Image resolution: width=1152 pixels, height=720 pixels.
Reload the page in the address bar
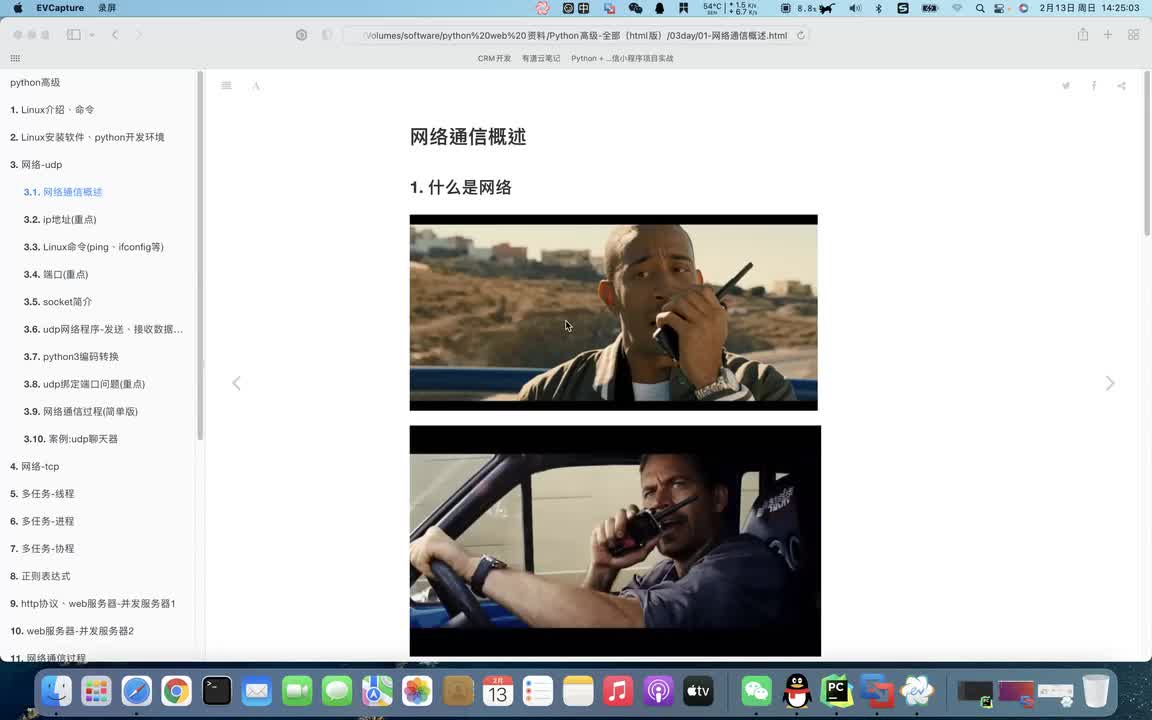click(801, 35)
